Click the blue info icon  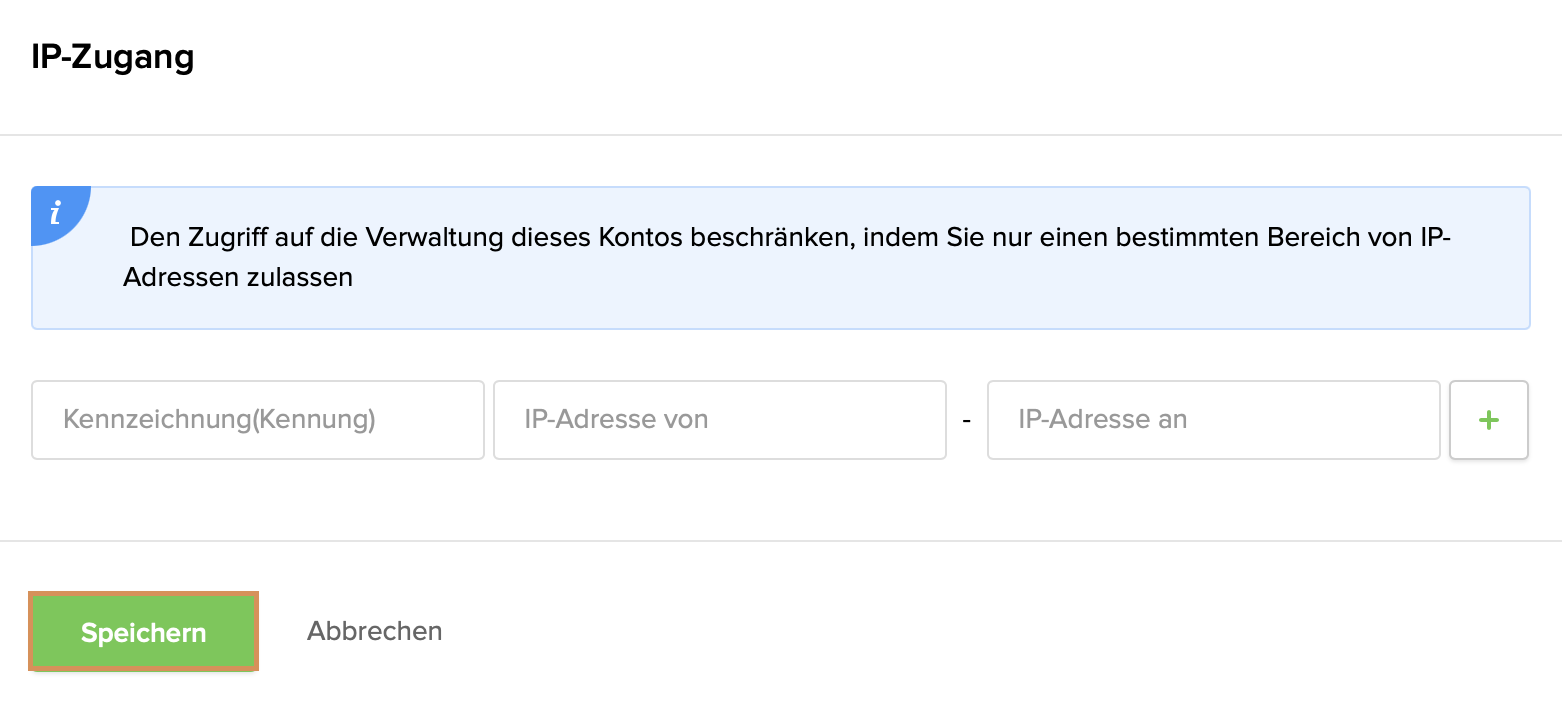click(57, 211)
